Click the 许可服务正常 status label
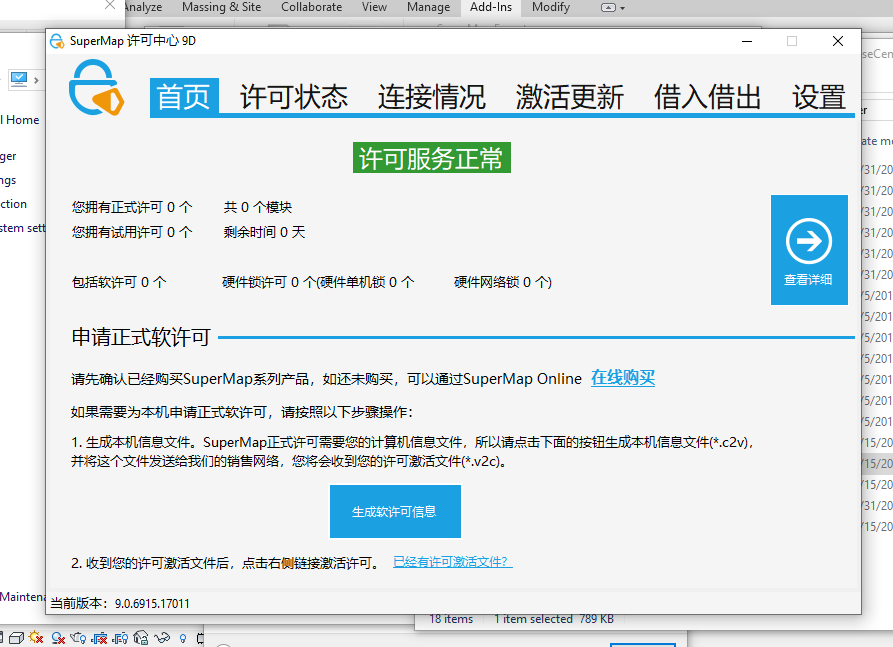 tap(432, 158)
